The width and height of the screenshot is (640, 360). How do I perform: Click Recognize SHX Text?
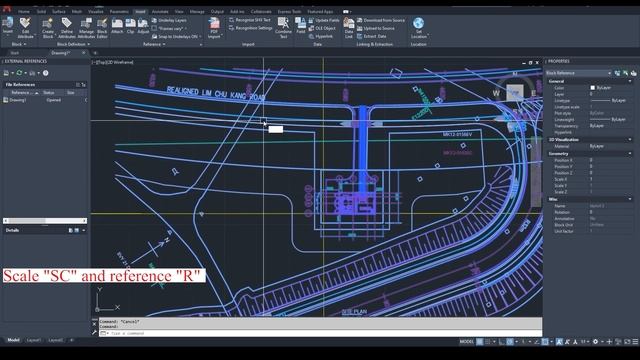250,20
